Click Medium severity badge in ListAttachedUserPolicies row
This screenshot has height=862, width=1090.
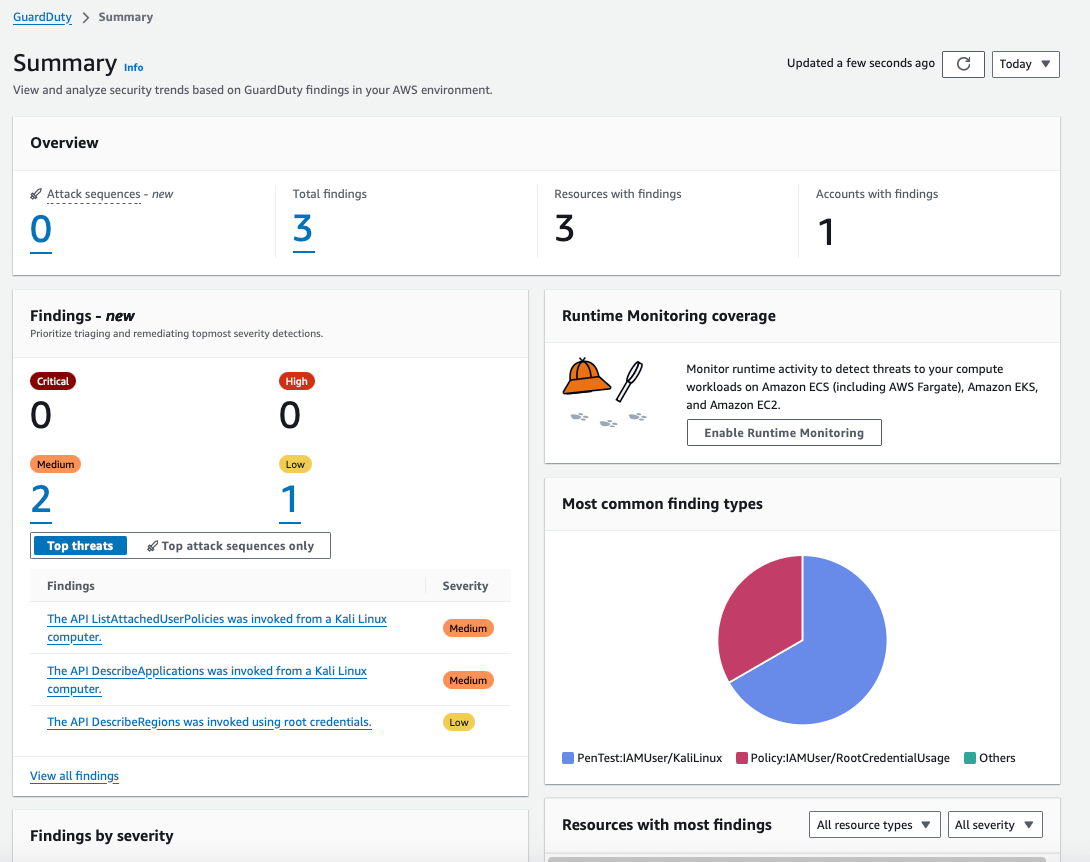(468, 628)
